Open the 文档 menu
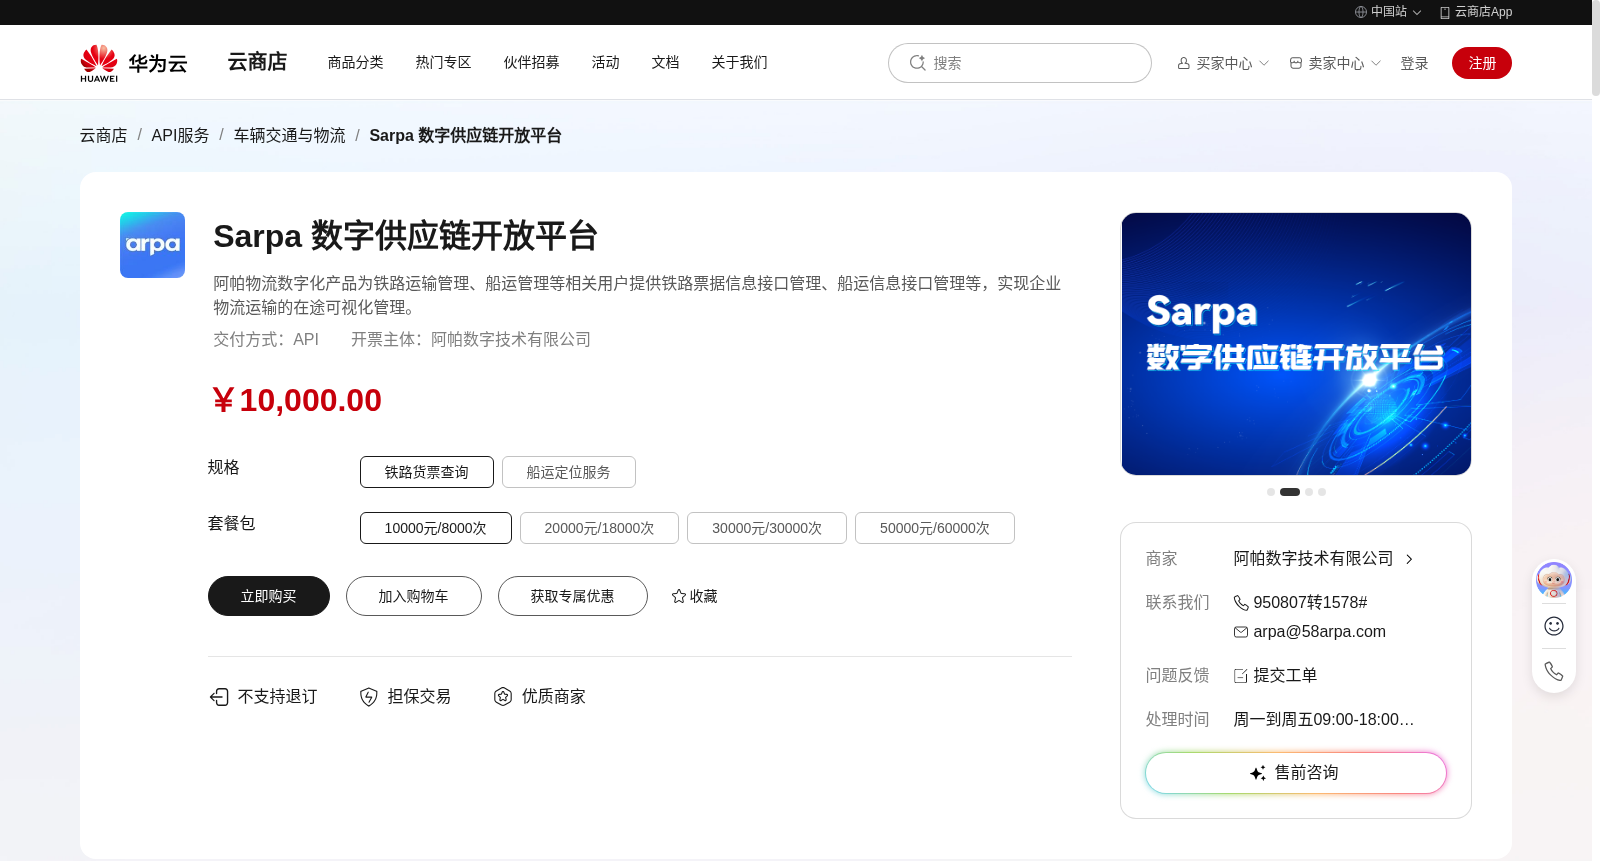The image size is (1600, 861). 666,62
